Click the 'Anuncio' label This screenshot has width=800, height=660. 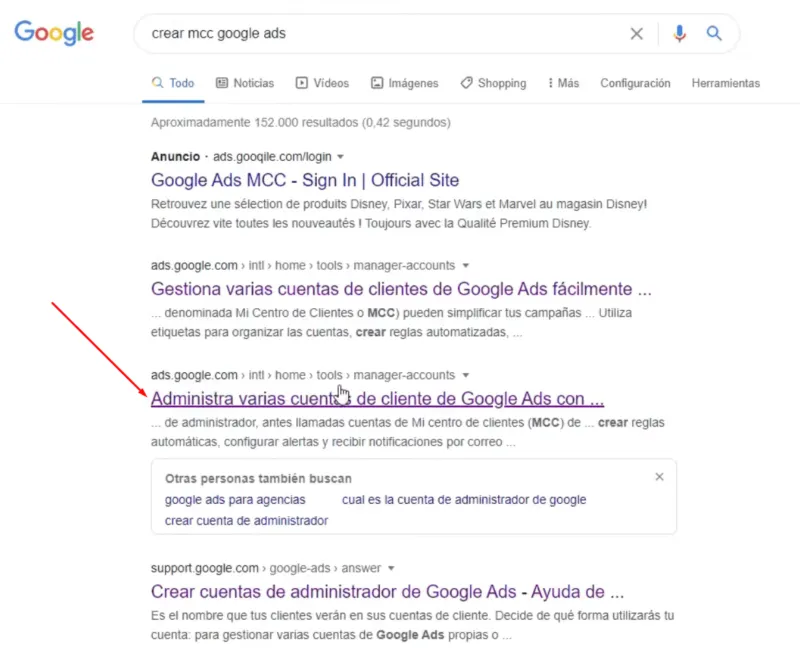coord(175,157)
